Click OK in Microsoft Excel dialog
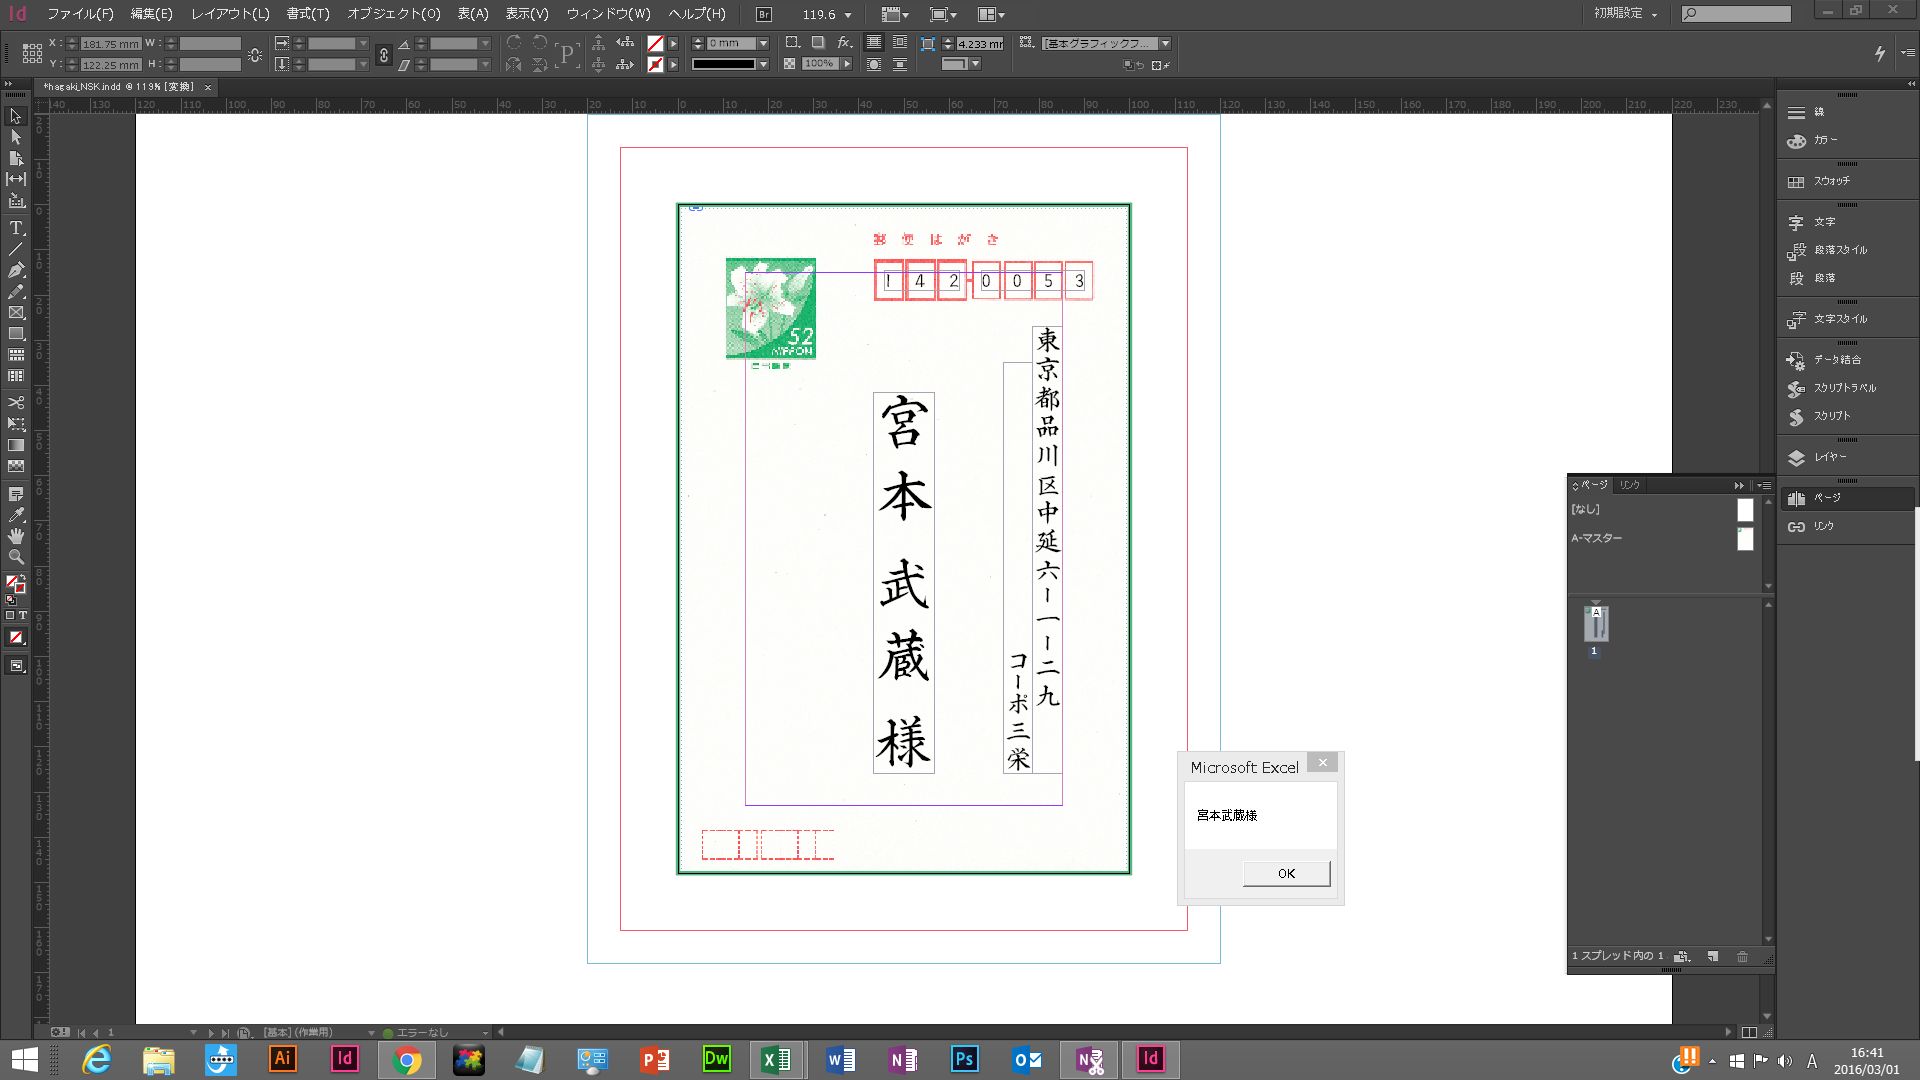 pos(1286,873)
